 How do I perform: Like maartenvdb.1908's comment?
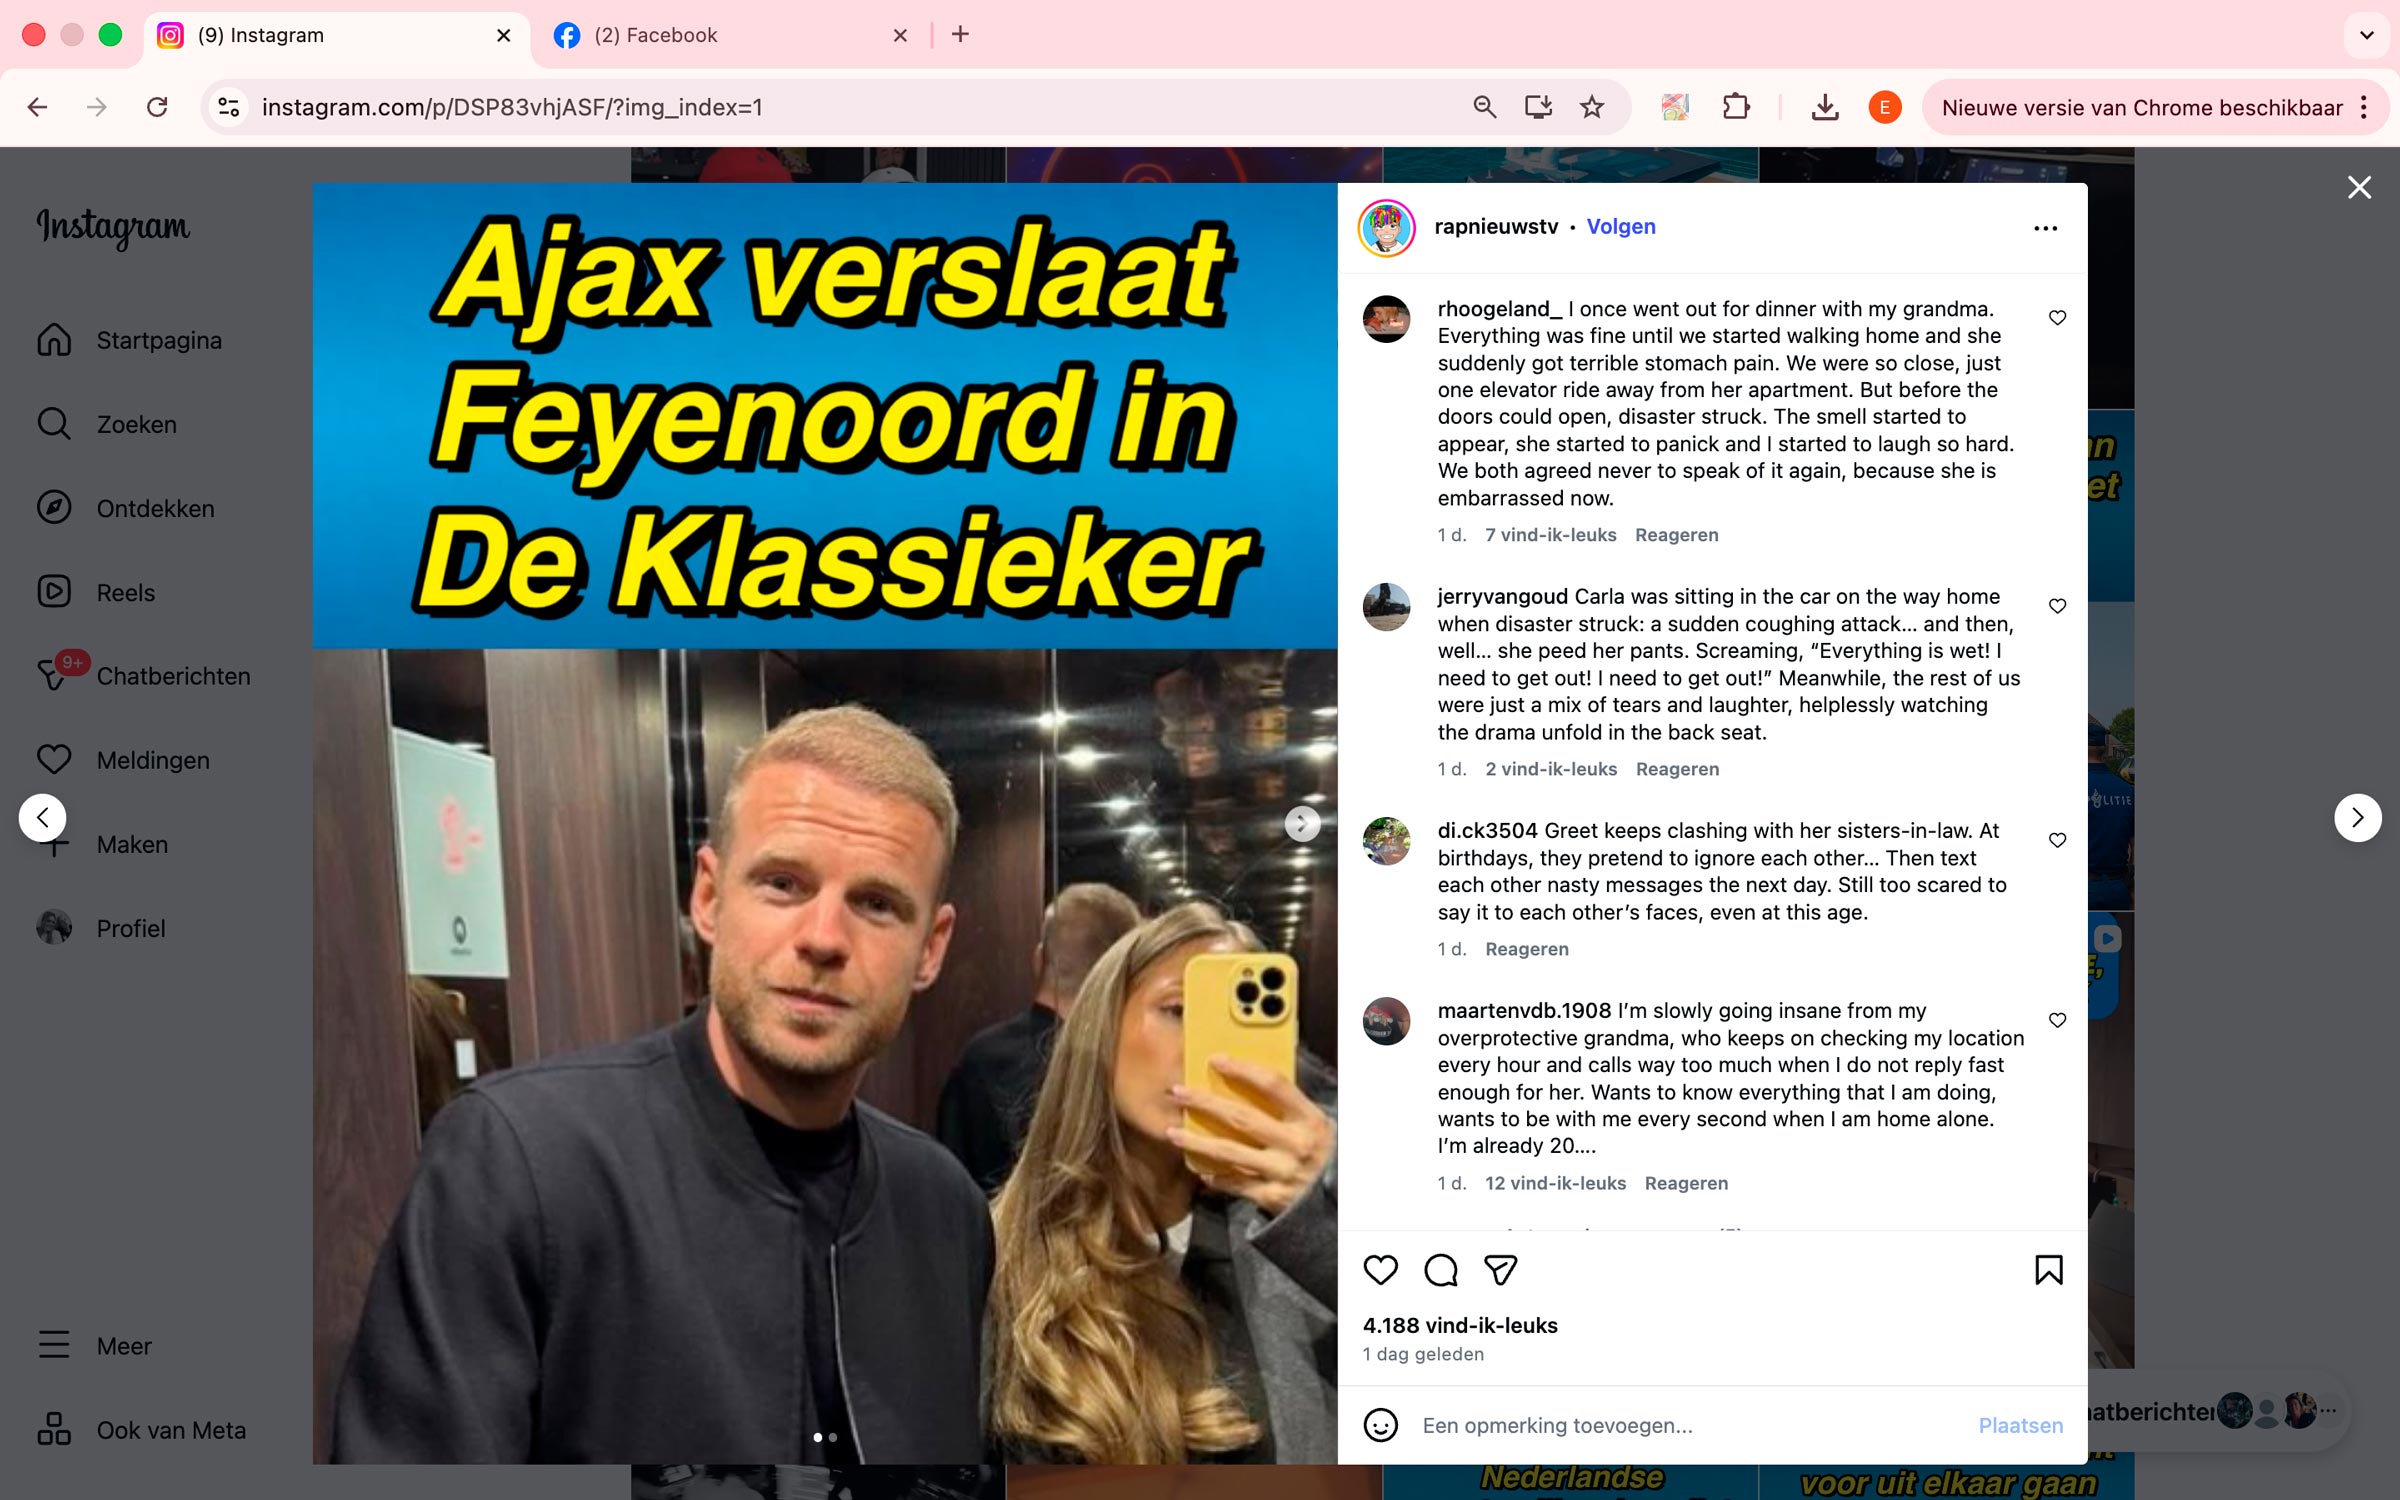point(2057,1020)
